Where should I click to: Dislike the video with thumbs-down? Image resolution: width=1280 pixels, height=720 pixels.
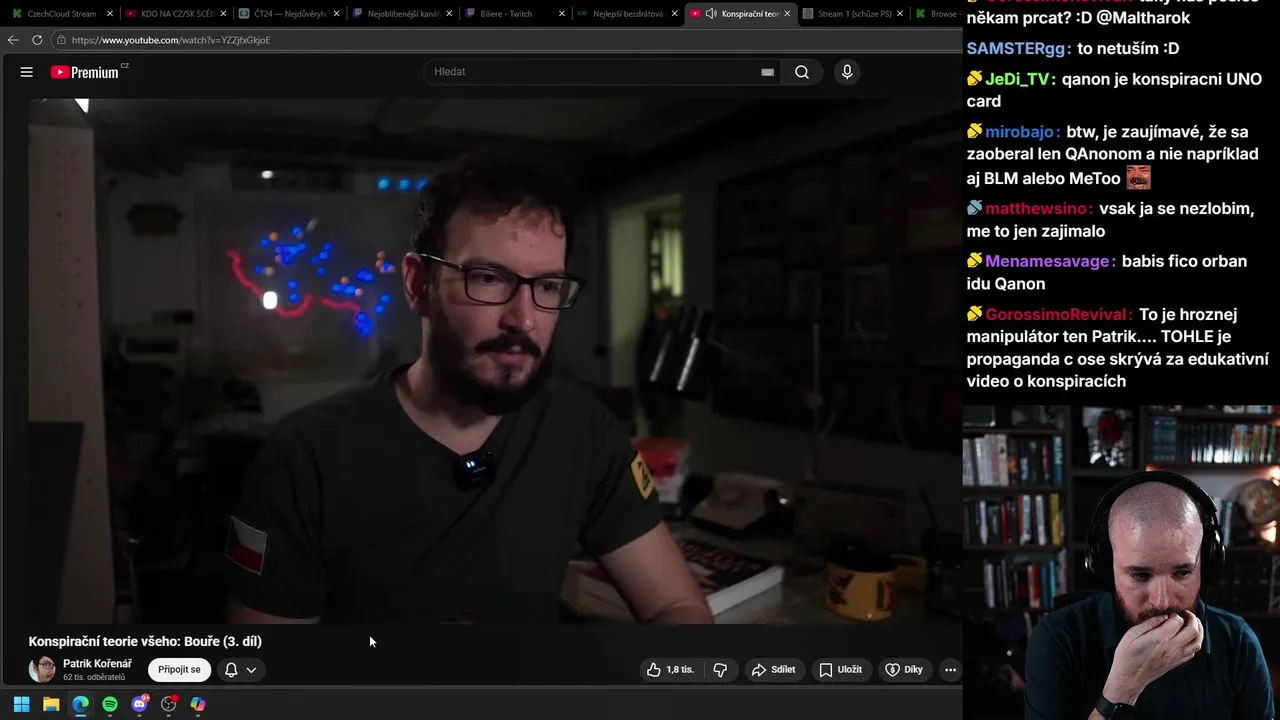tap(720, 670)
